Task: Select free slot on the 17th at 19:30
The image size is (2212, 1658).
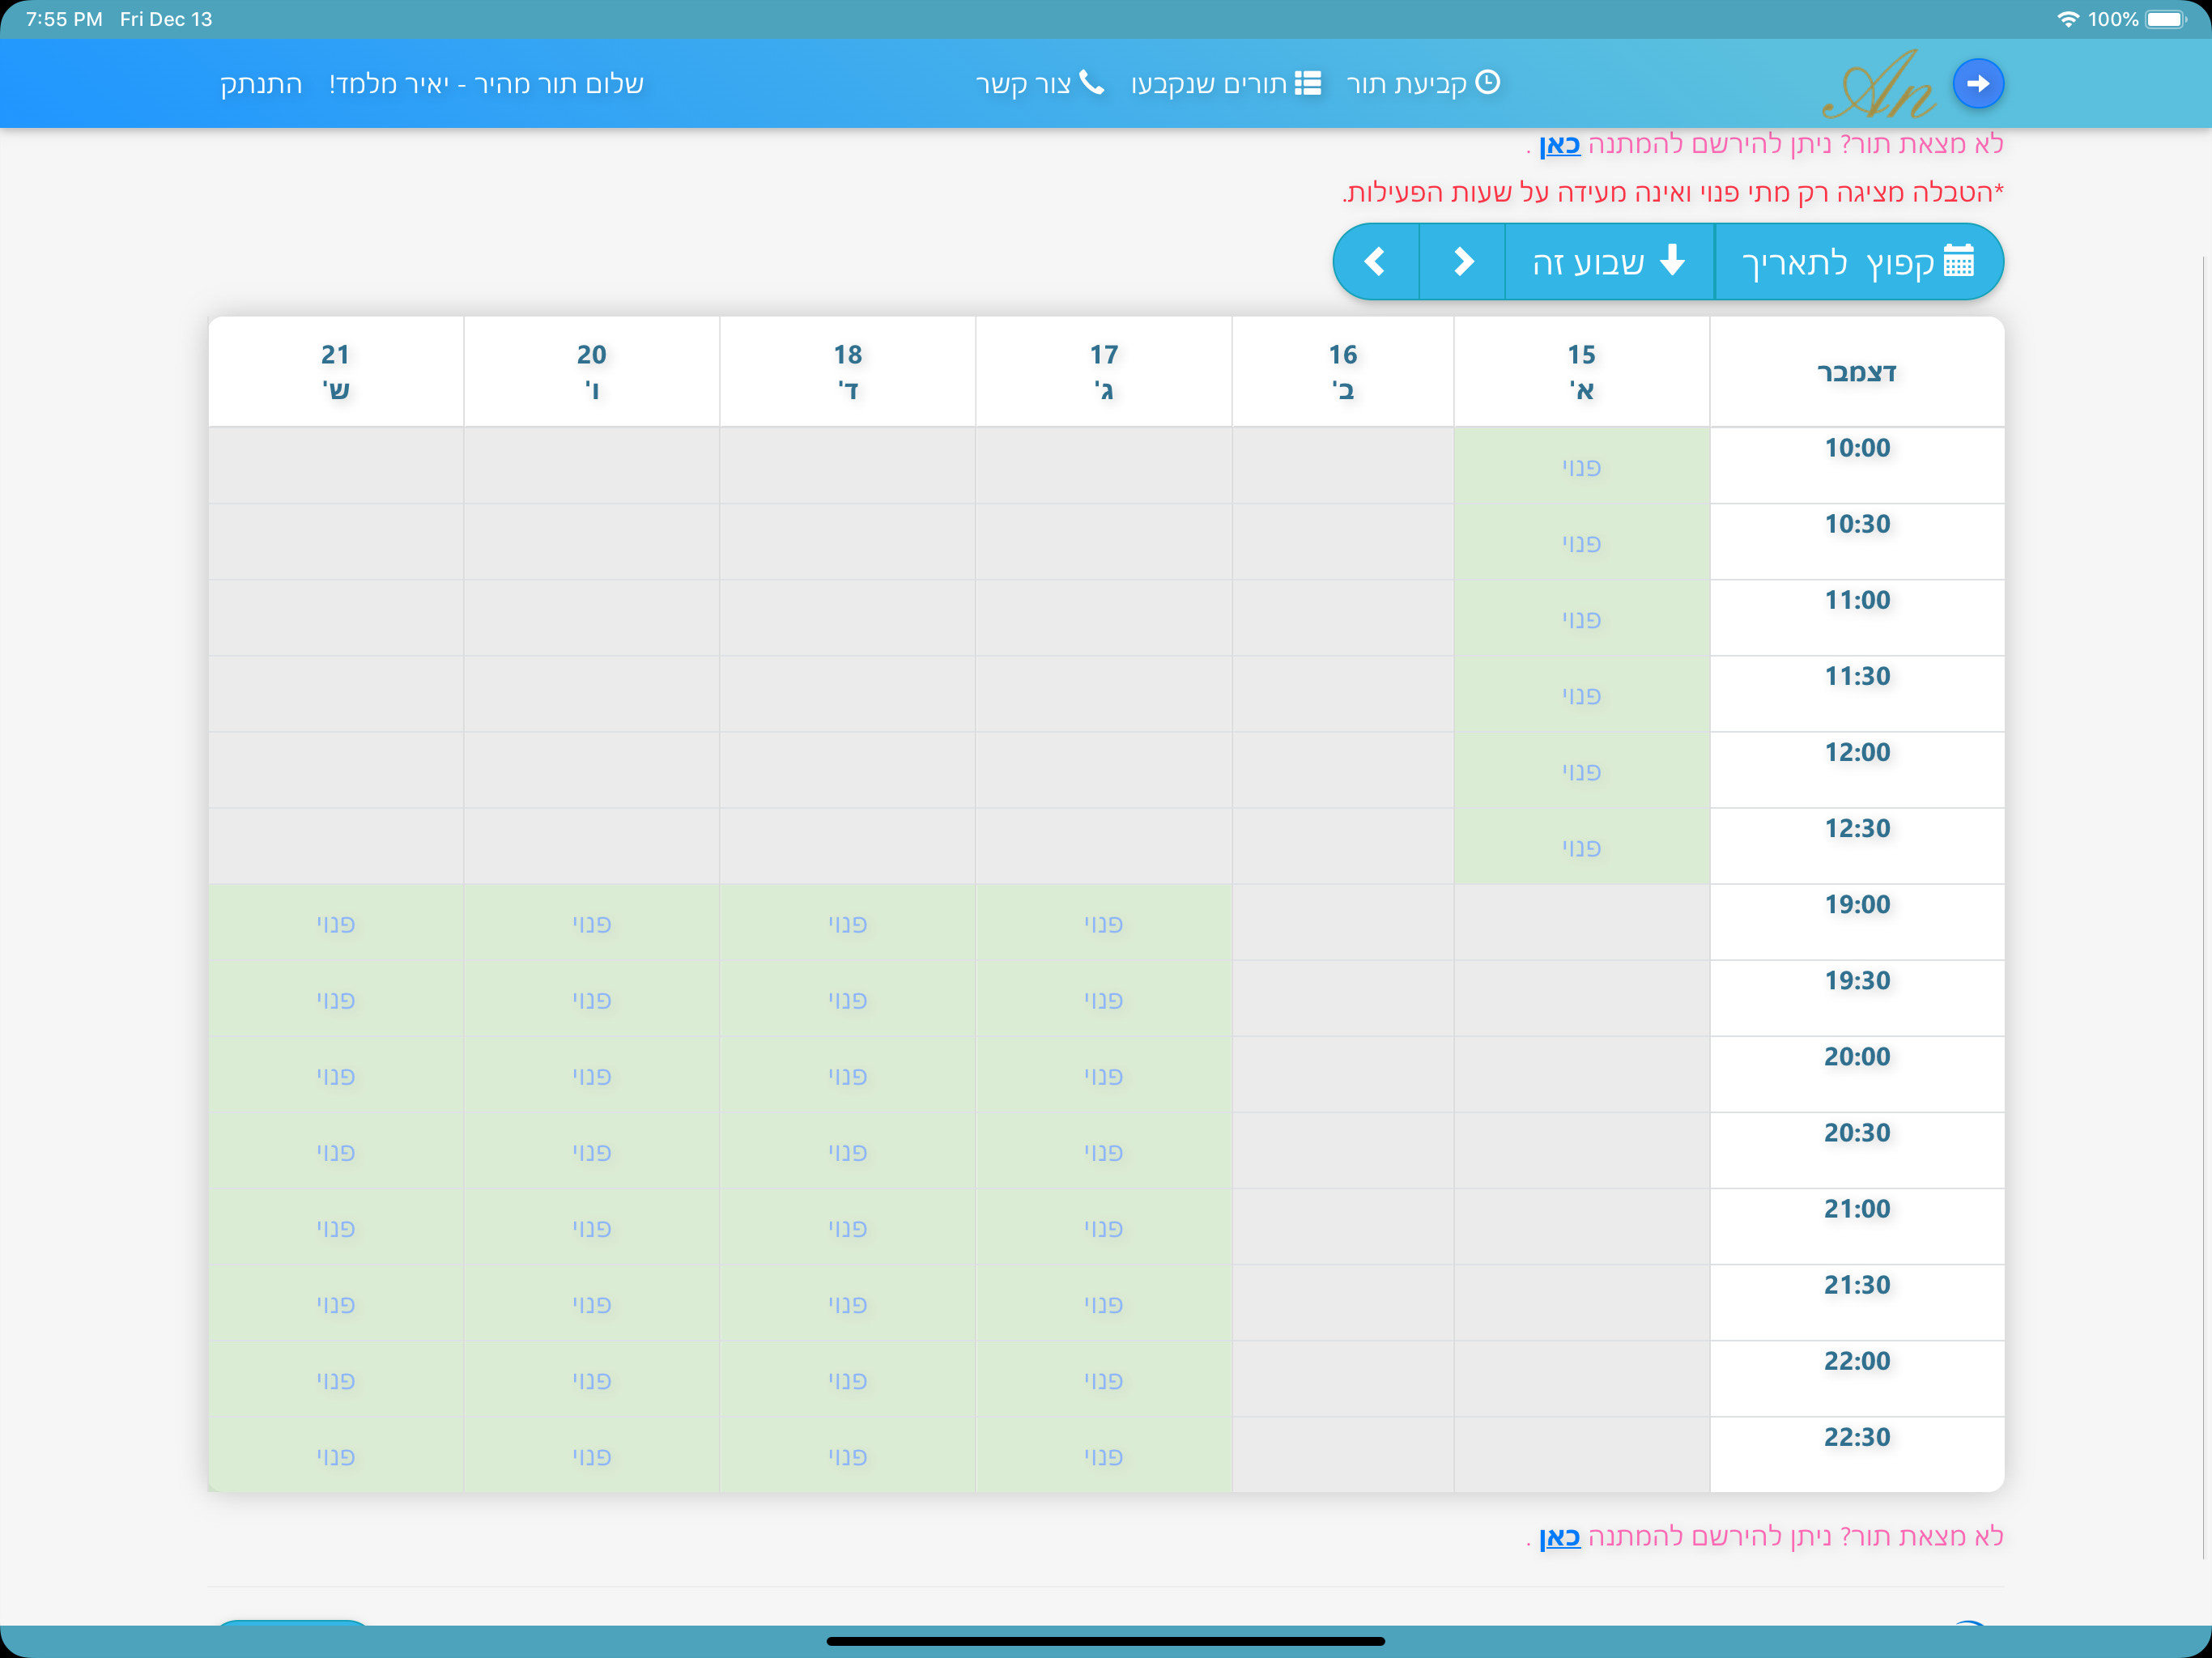Action: point(1103,998)
